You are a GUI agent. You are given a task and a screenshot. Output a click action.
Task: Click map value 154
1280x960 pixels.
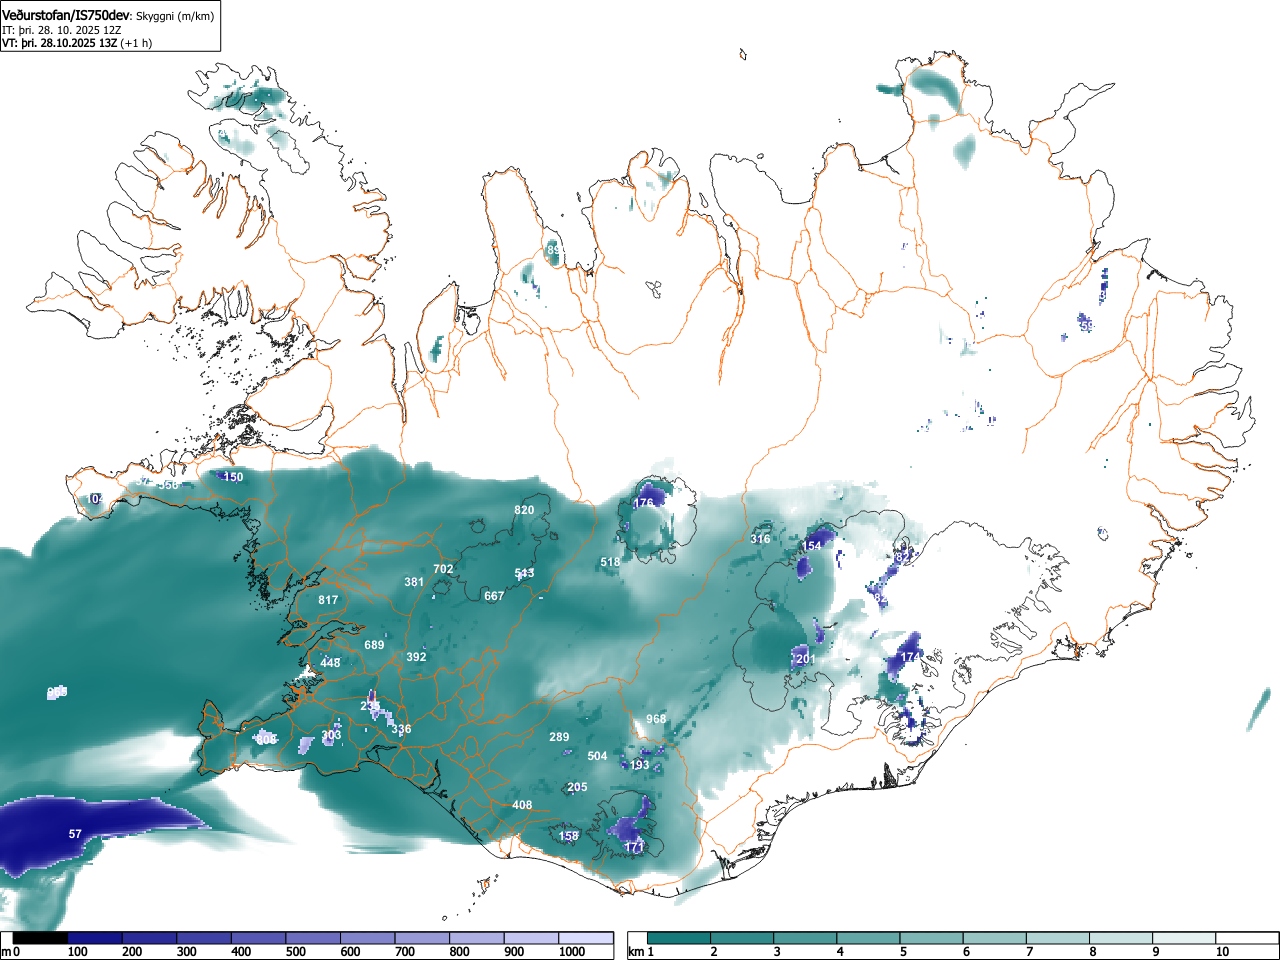pyautogui.click(x=812, y=546)
